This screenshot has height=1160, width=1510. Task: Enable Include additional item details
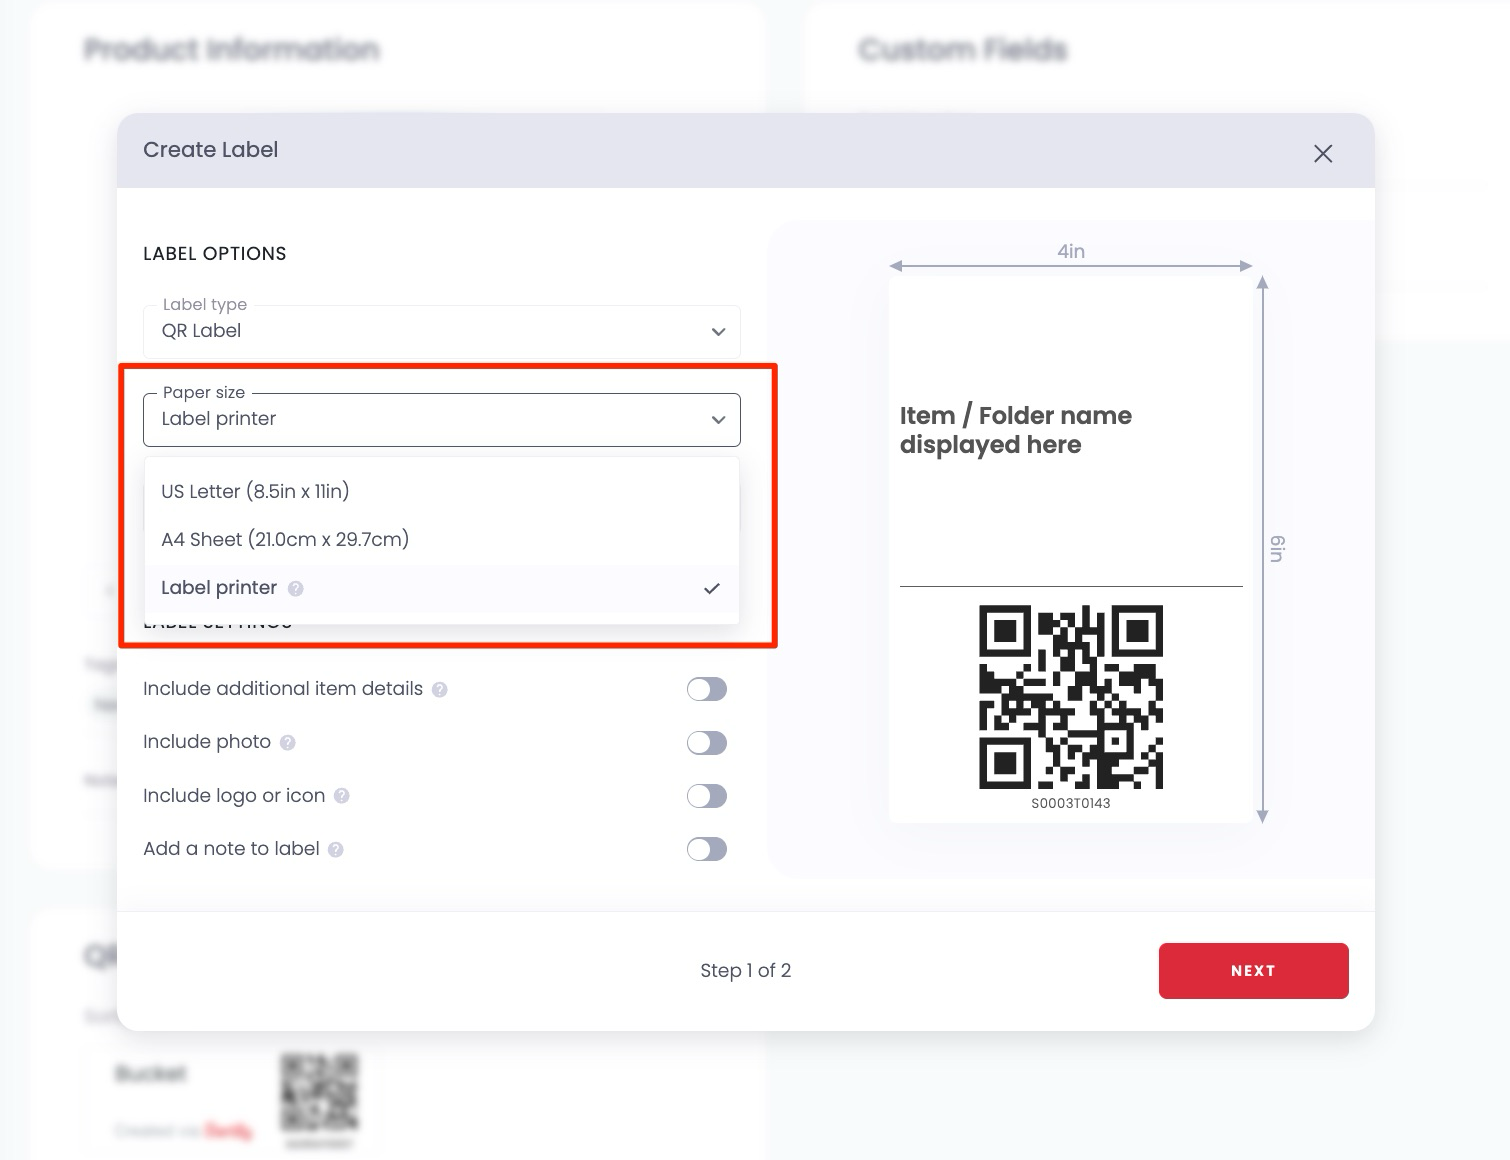point(706,689)
